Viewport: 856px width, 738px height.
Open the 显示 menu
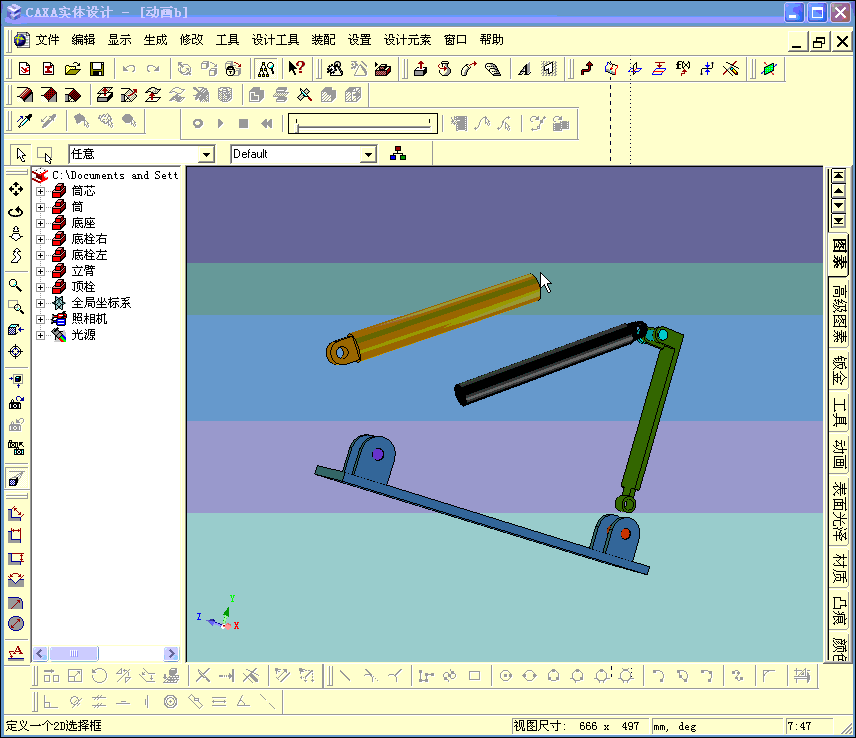tap(119, 40)
